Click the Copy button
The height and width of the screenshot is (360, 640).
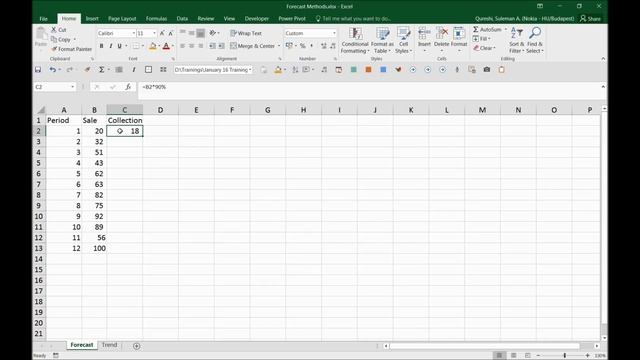(61, 40)
